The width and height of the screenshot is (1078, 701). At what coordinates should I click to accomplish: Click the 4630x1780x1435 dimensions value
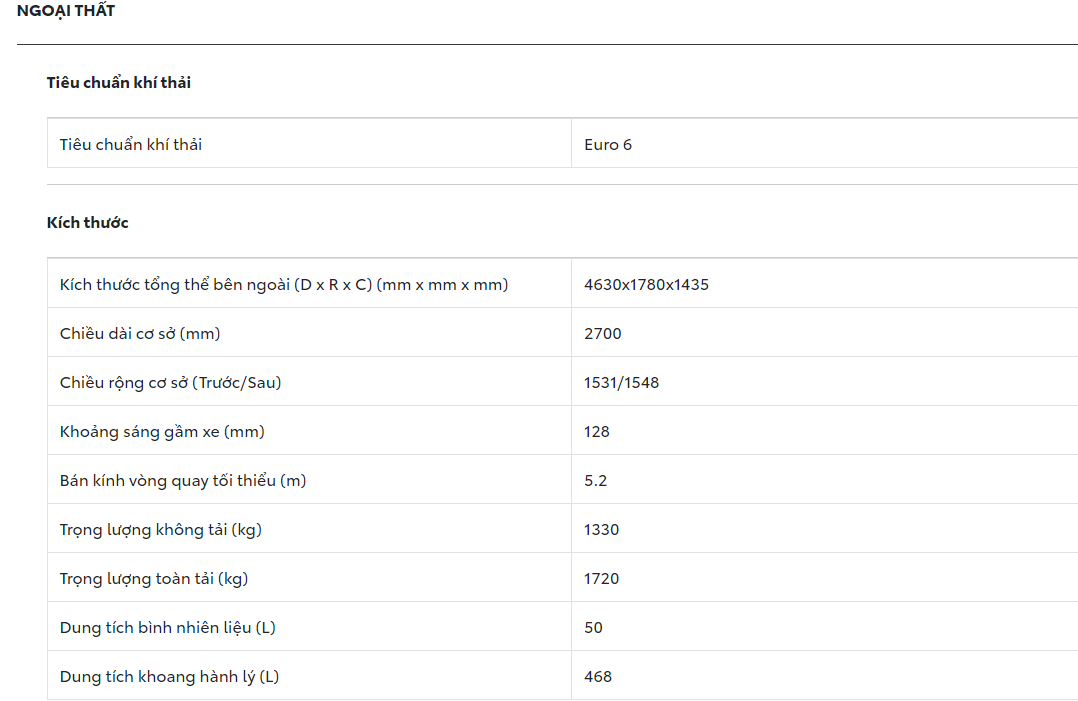click(646, 285)
